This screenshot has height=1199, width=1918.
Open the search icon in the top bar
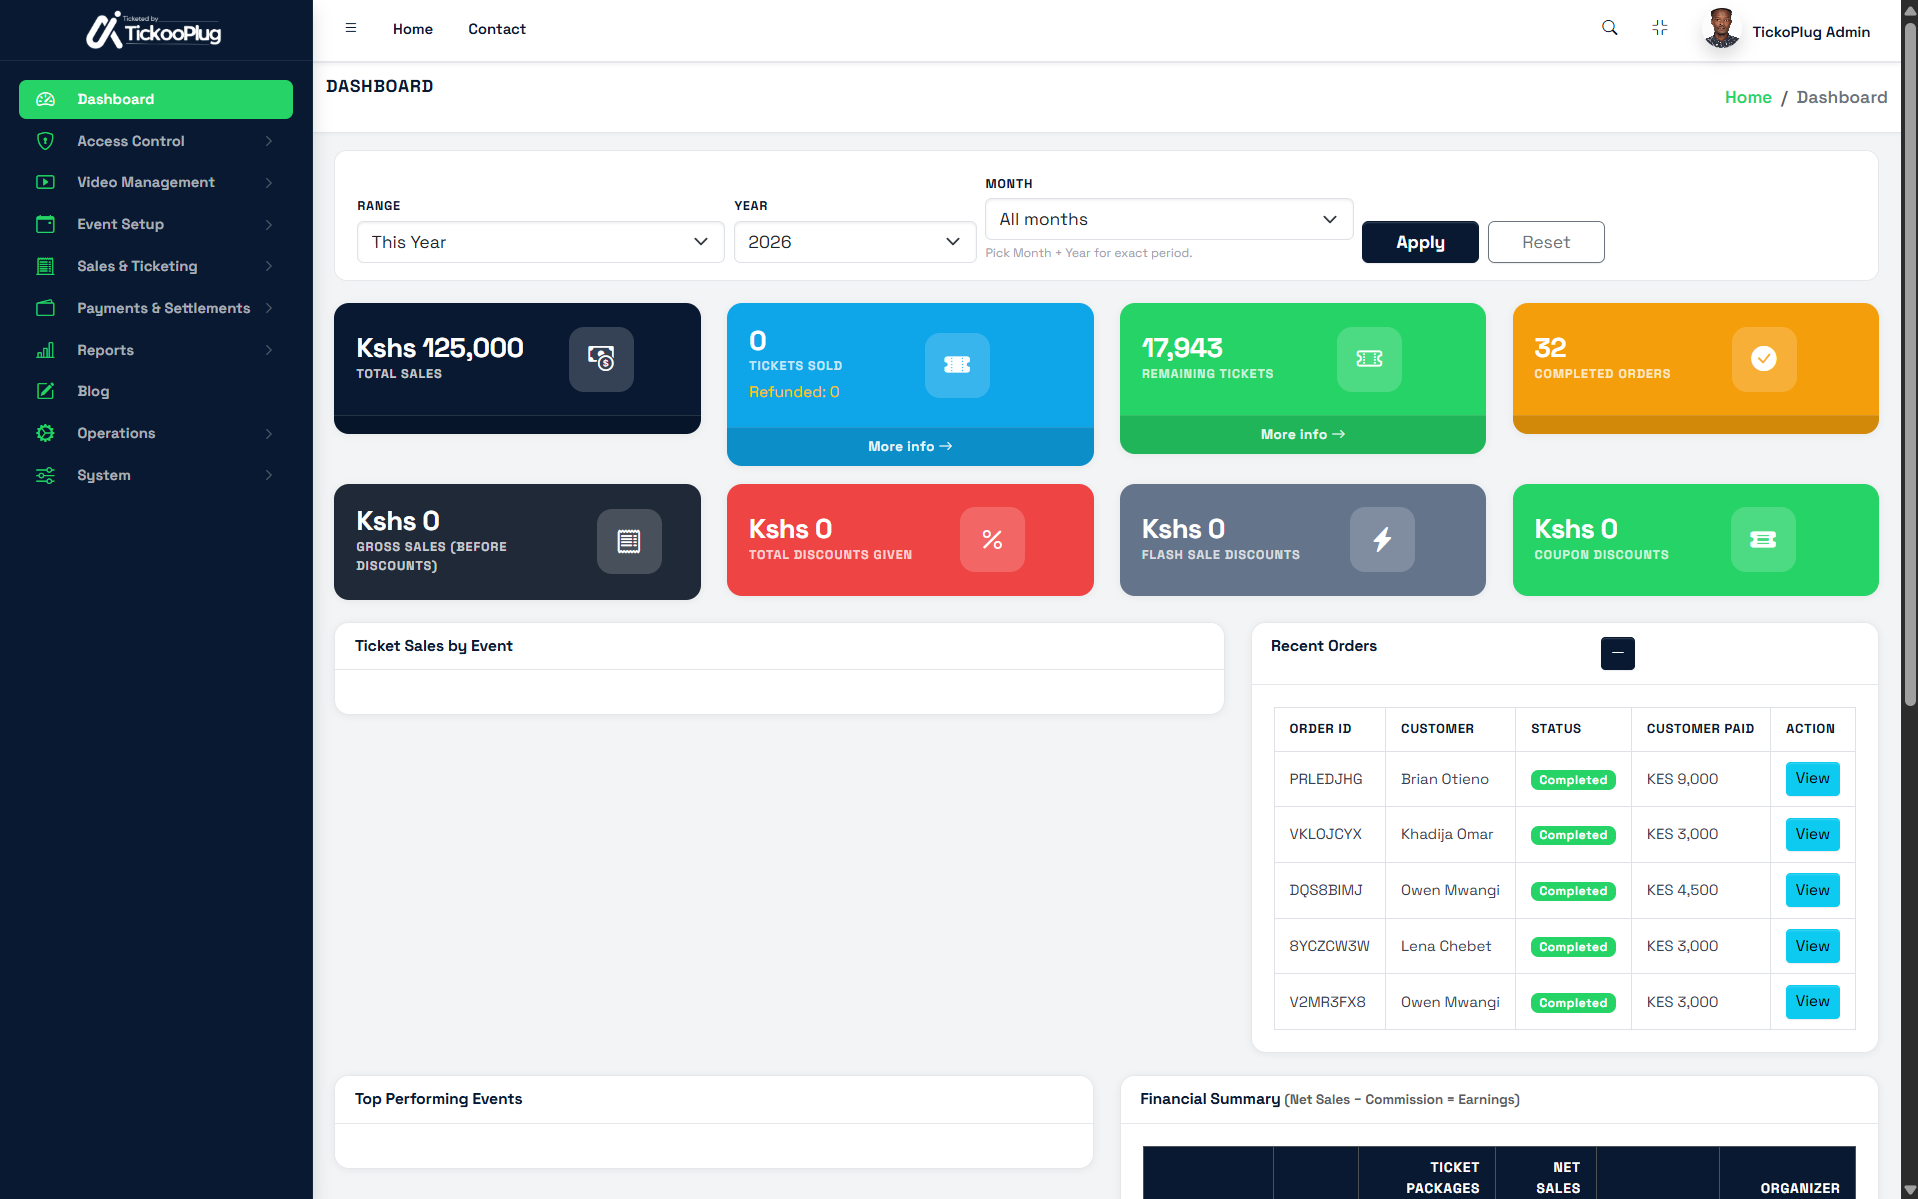pos(1609,28)
